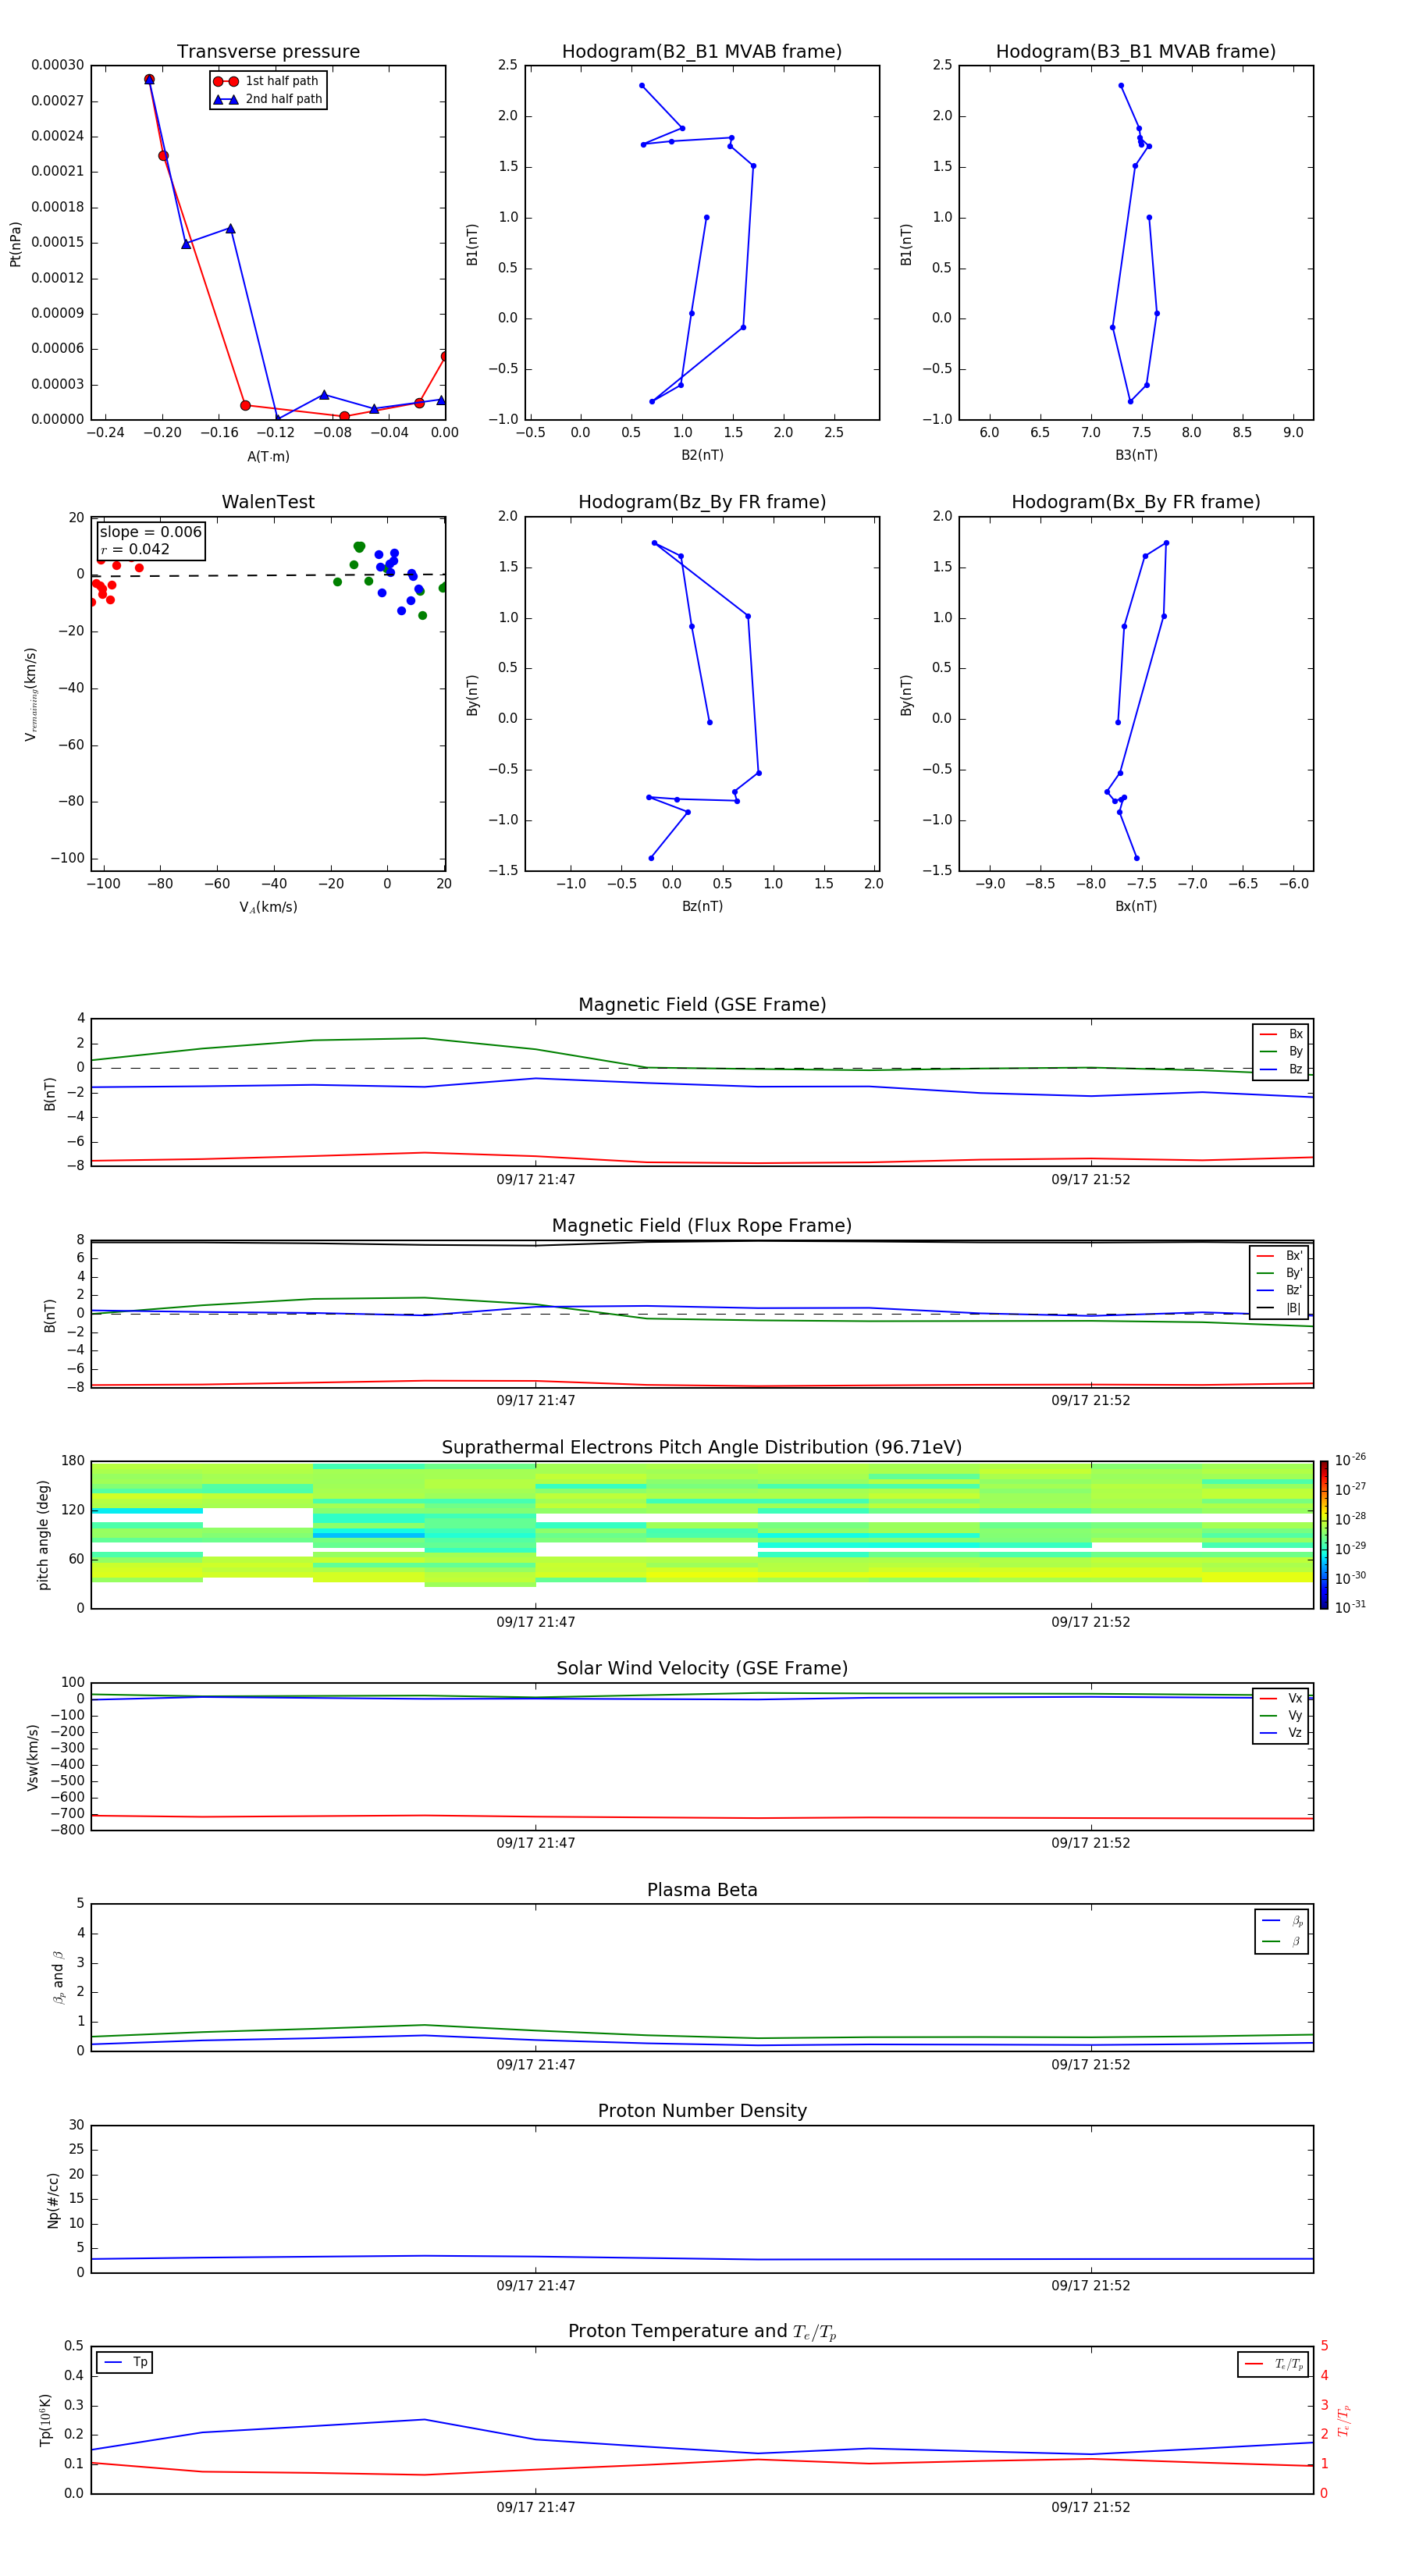
Task: Click "09/17 21:52" tick under Proton Temperature plot
Action: pyautogui.click(x=1090, y=2507)
